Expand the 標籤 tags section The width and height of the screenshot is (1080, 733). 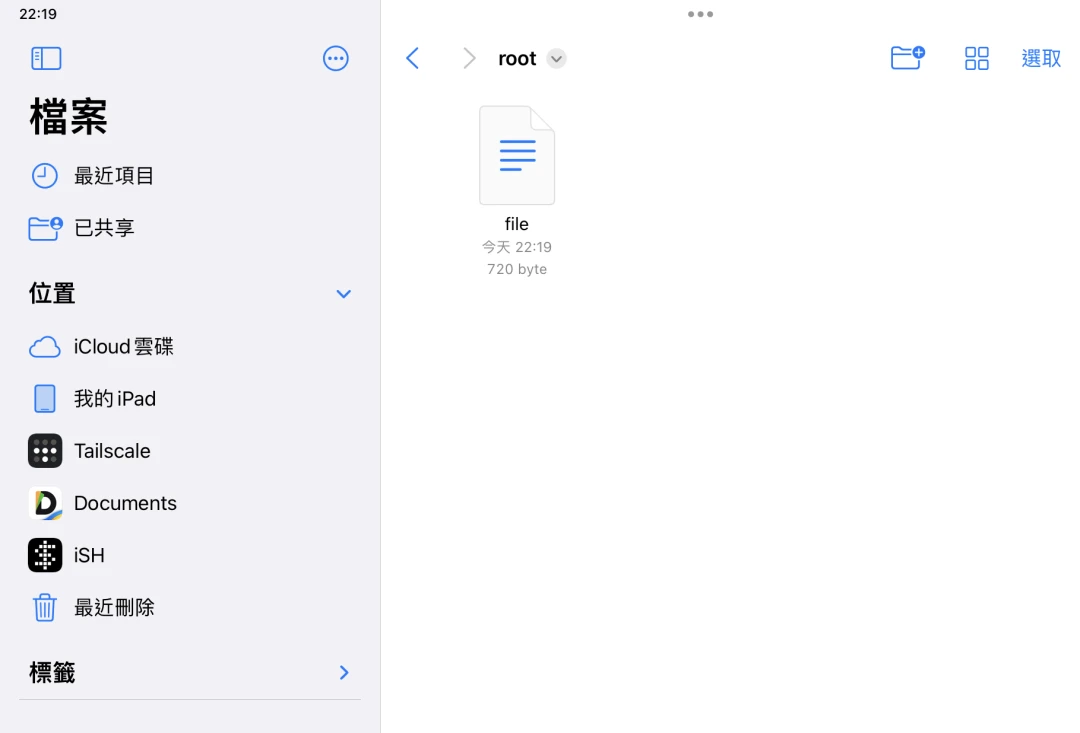(343, 673)
